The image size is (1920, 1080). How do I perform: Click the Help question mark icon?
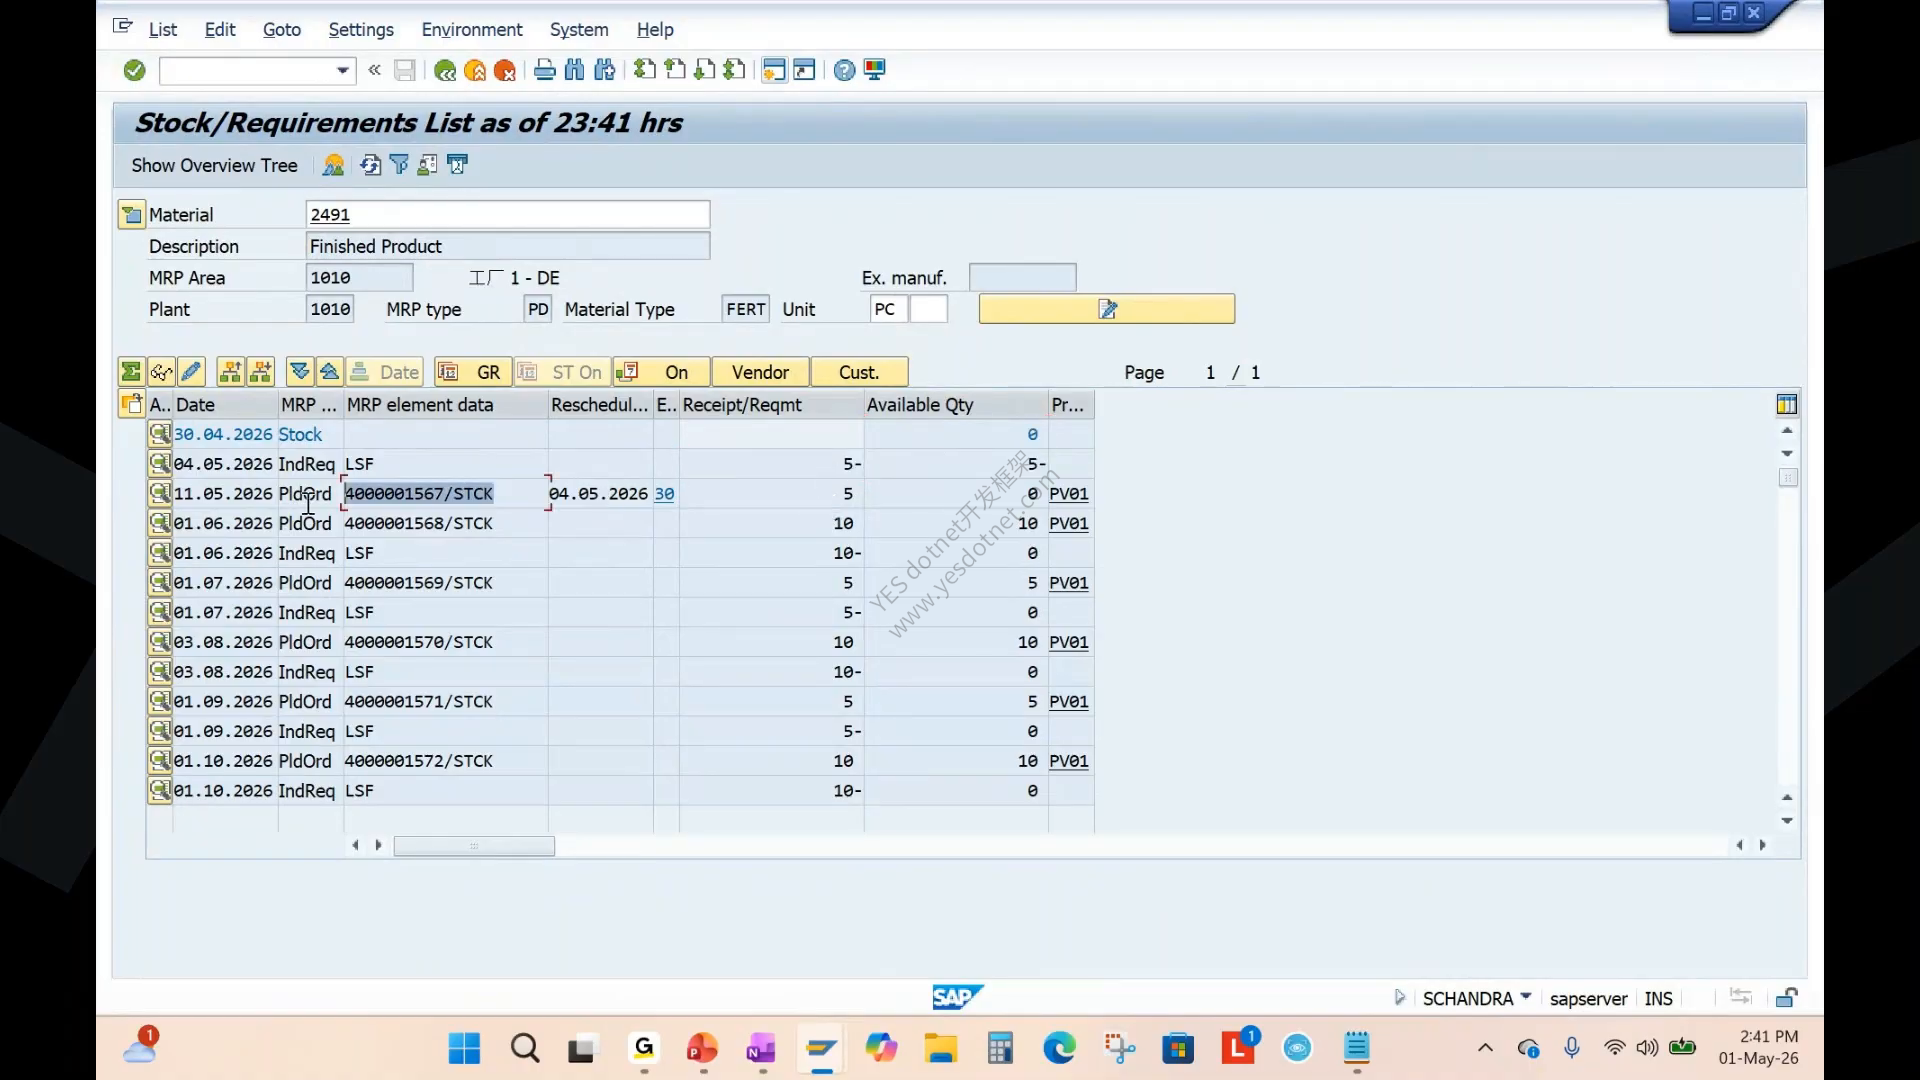(844, 70)
